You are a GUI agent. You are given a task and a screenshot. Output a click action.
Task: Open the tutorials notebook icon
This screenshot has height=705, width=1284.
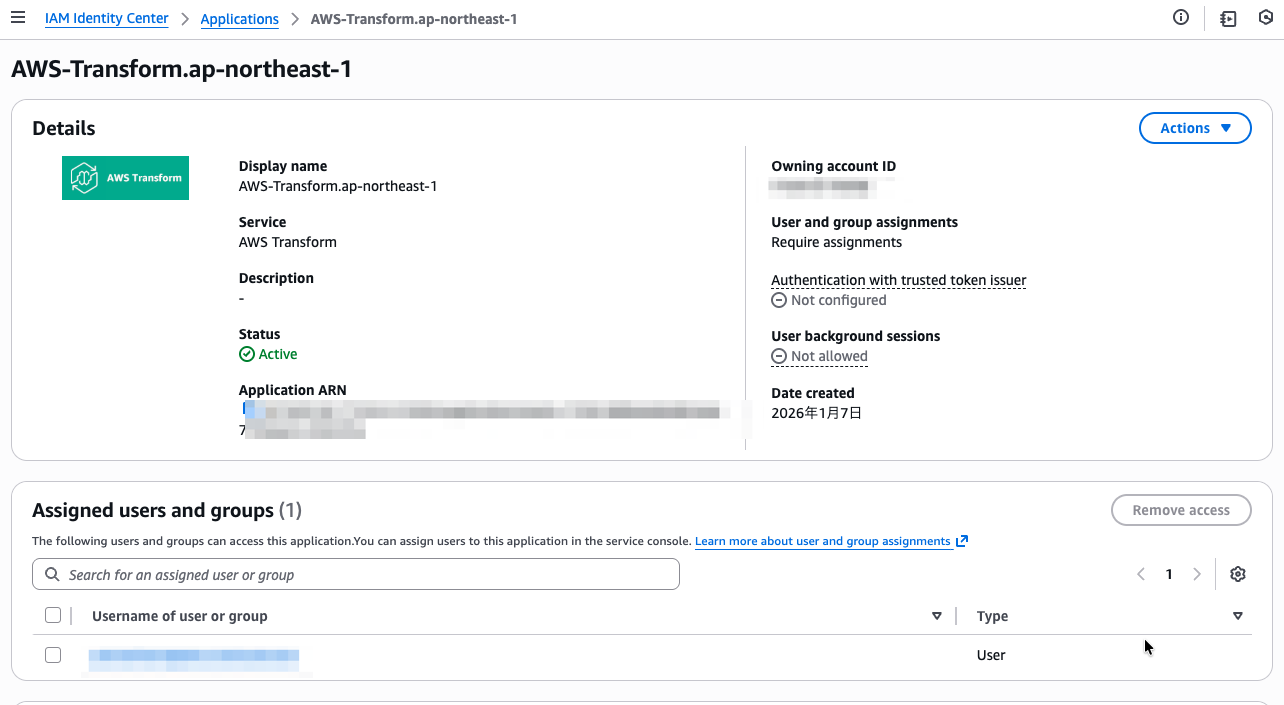tap(1228, 18)
